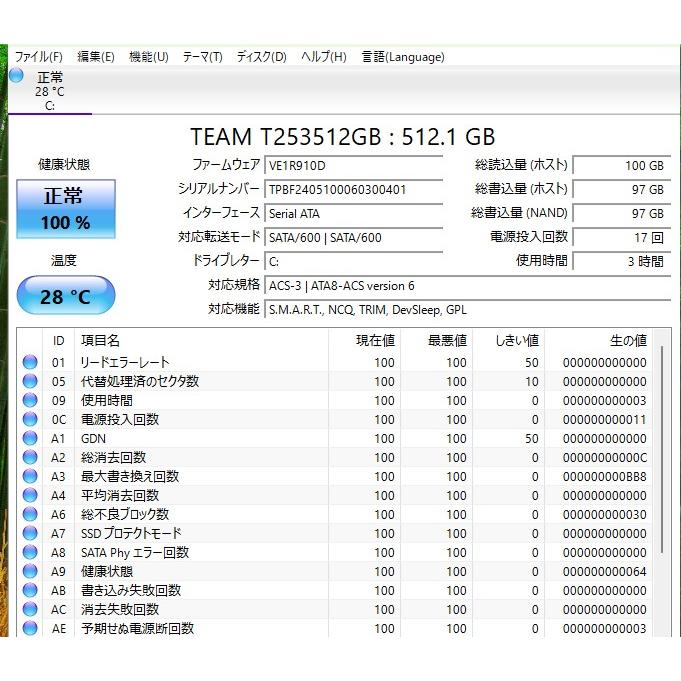Image resolution: width=681 pixels, height=681 pixels.
Task: Click the status orb for ID 01 リードエラーレート
Action: [30, 362]
